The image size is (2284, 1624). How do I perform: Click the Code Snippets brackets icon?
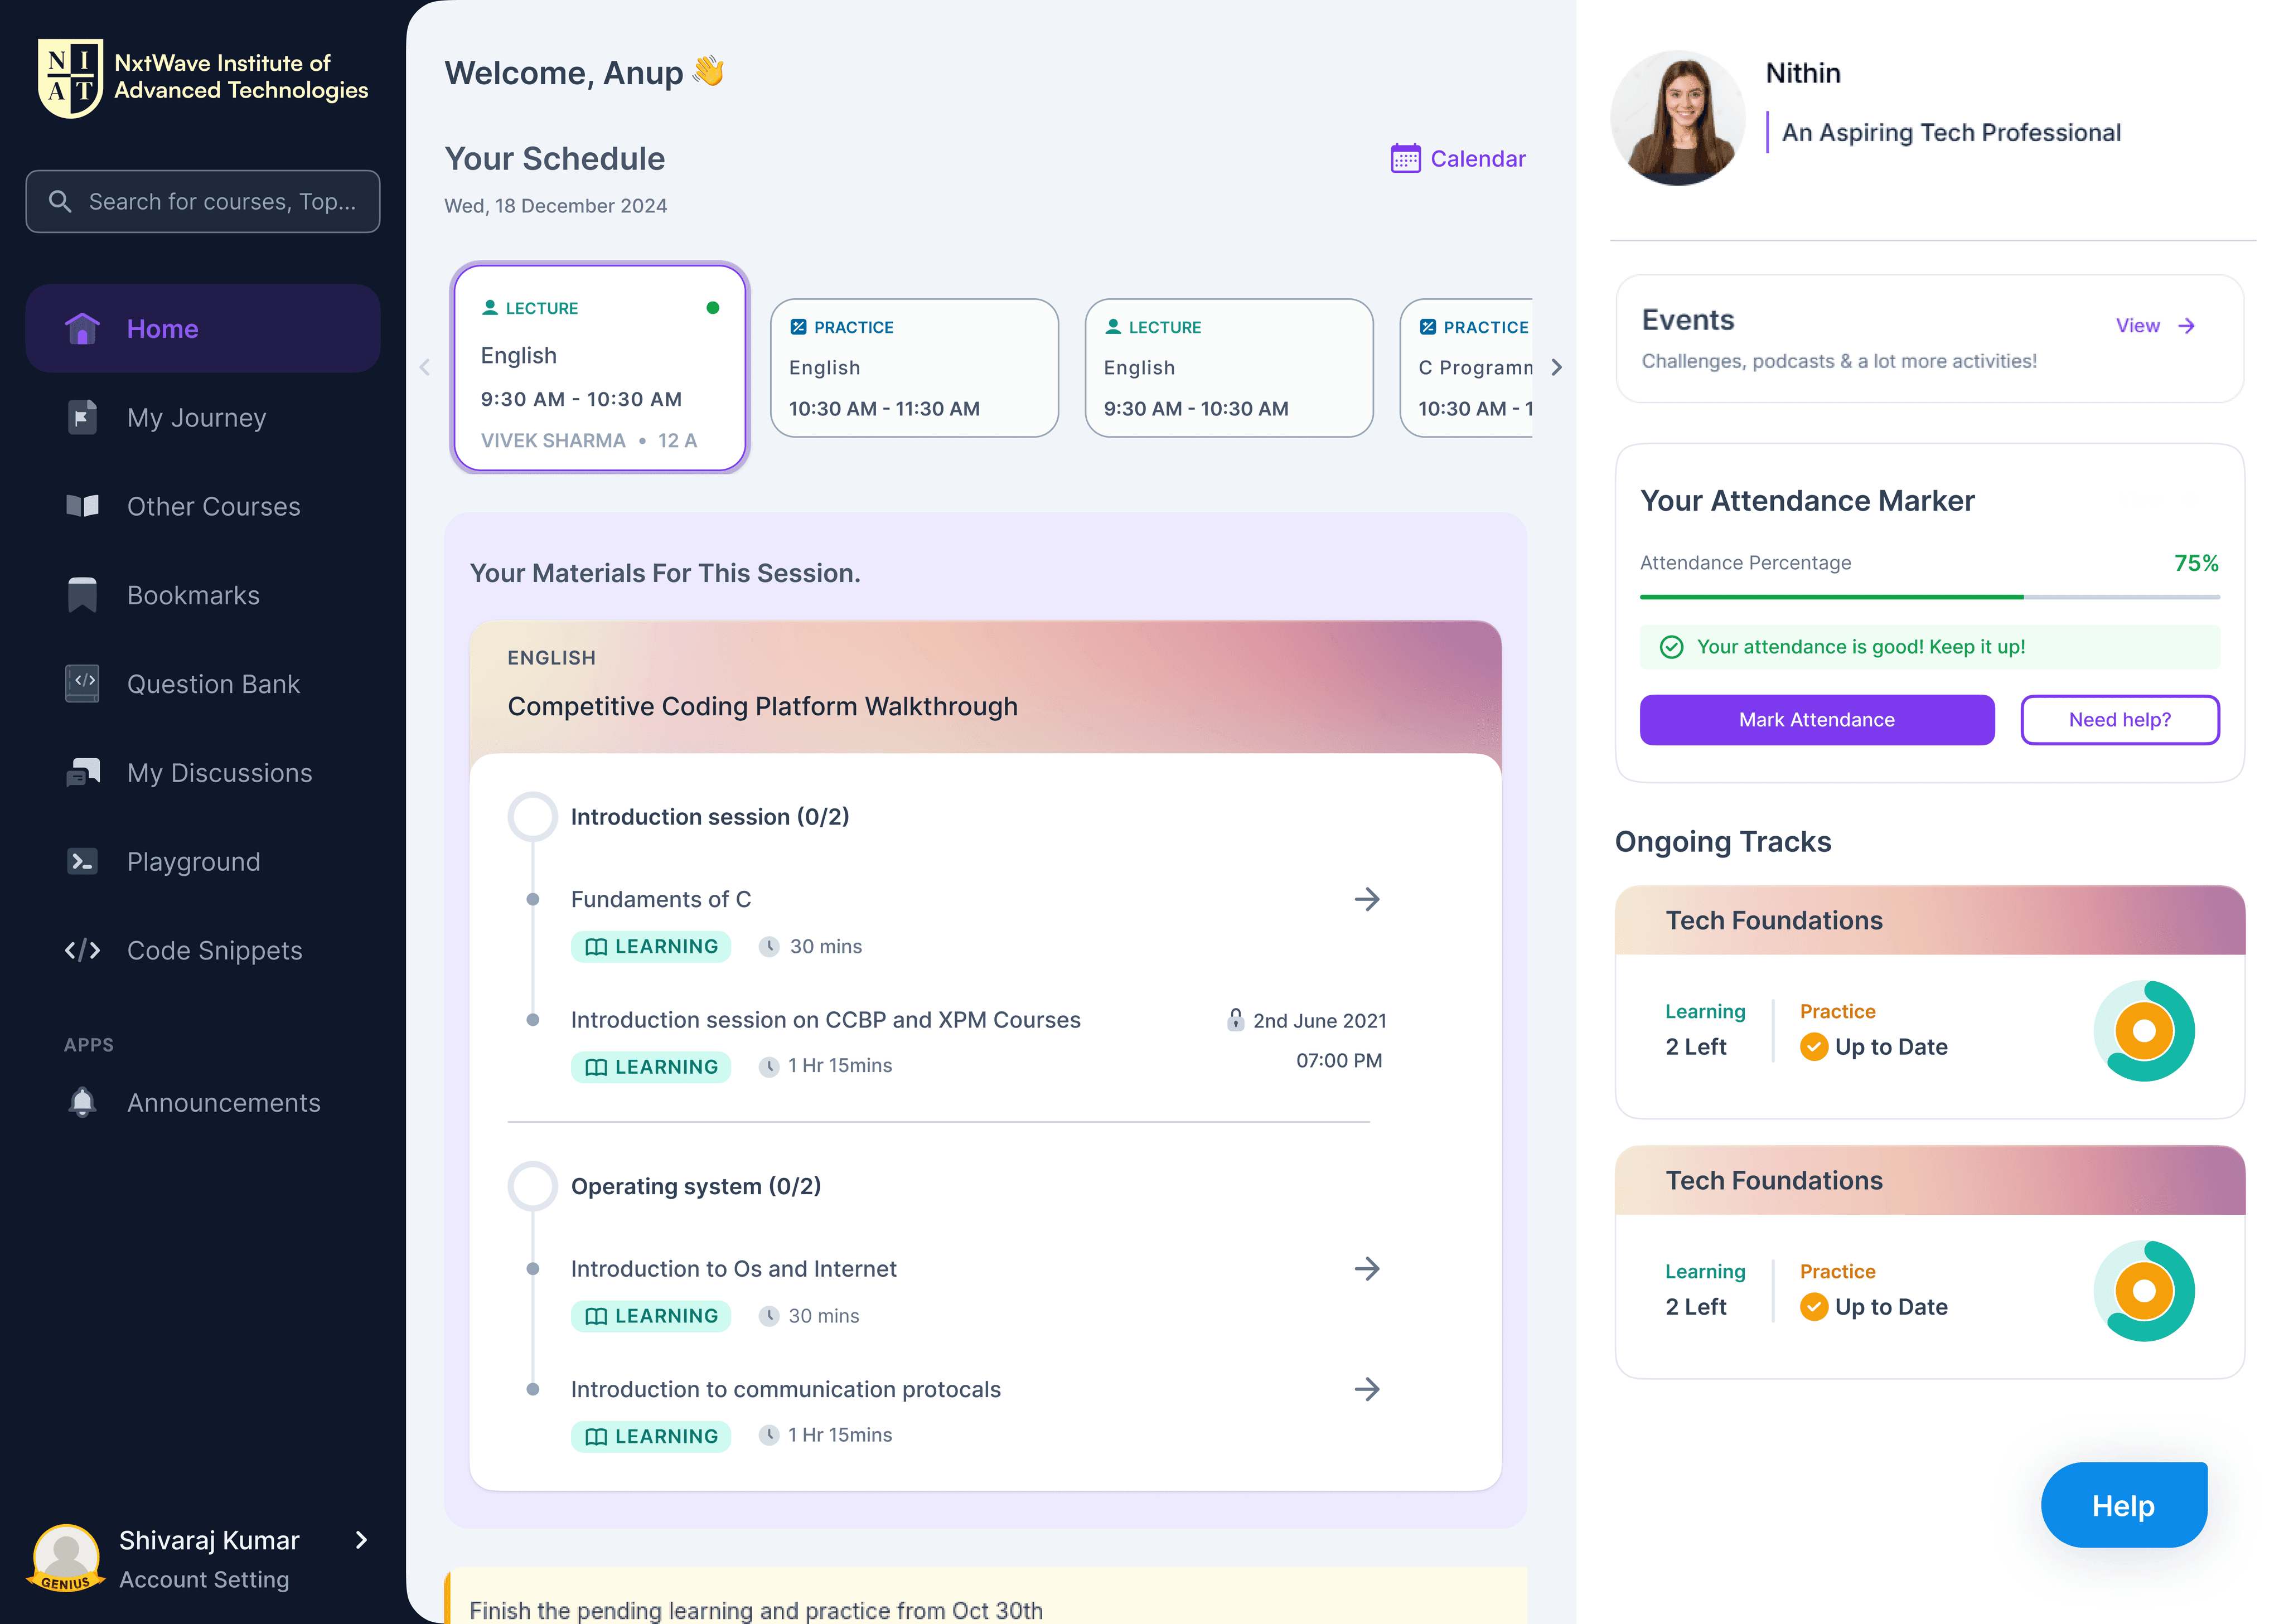82,950
